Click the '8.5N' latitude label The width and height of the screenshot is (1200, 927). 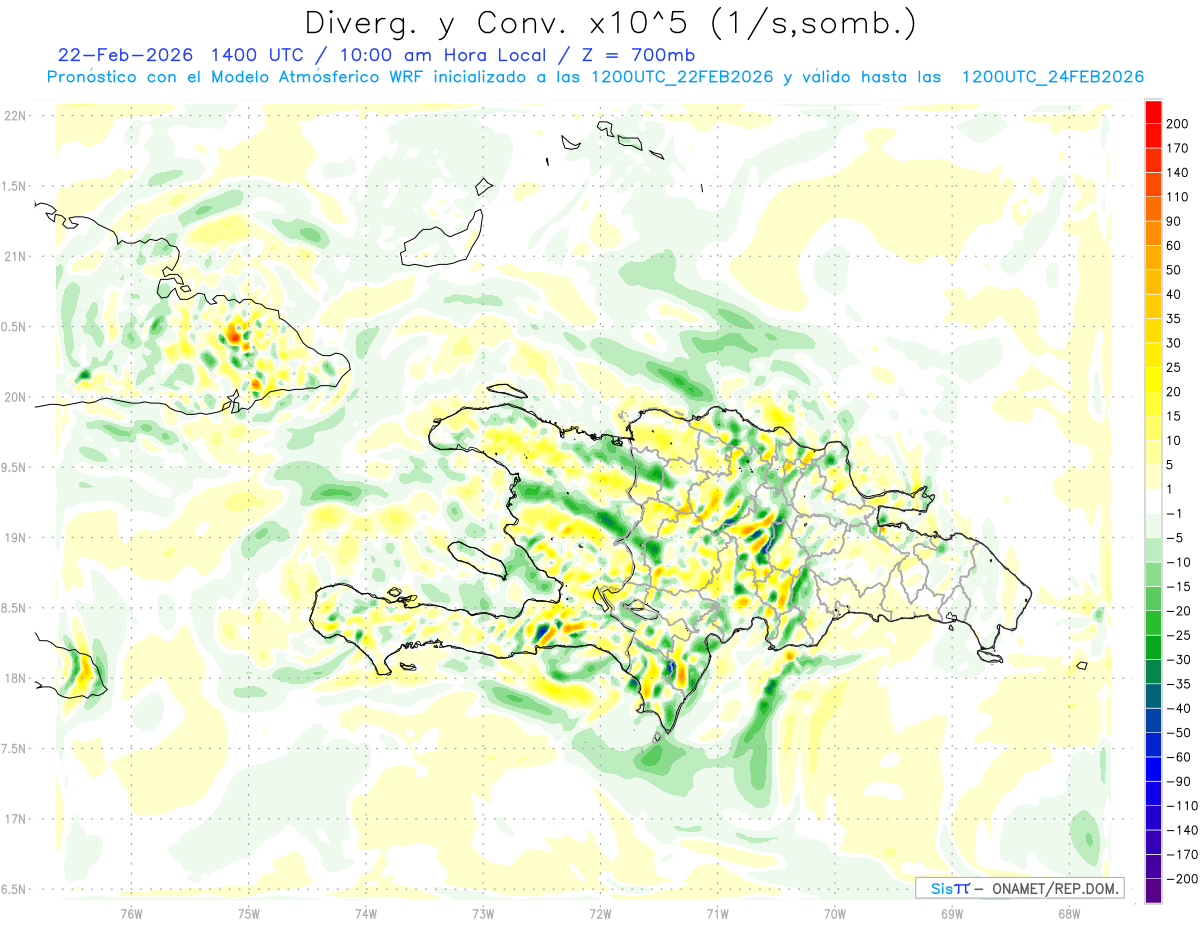tap(14, 608)
